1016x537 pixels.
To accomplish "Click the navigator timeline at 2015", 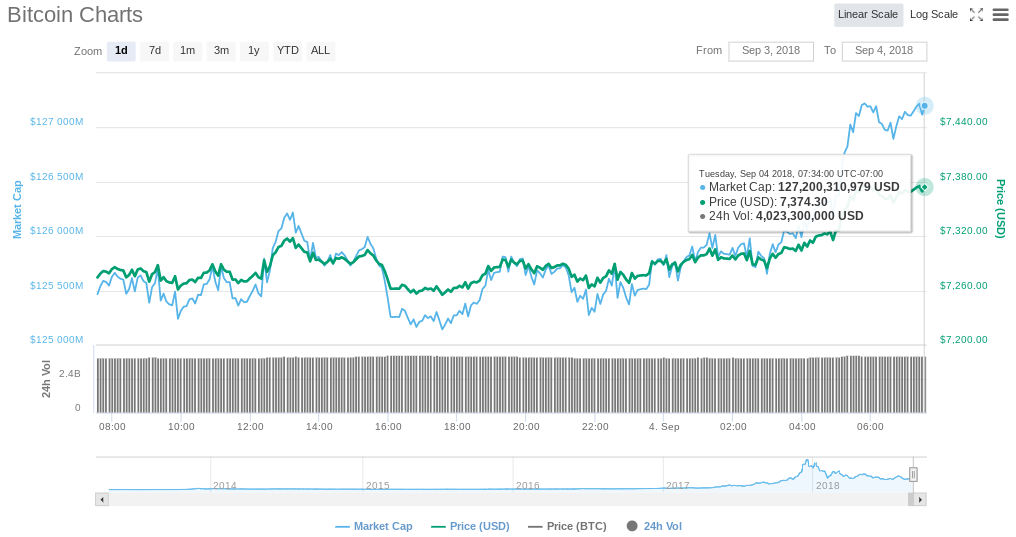I will click(x=378, y=485).
